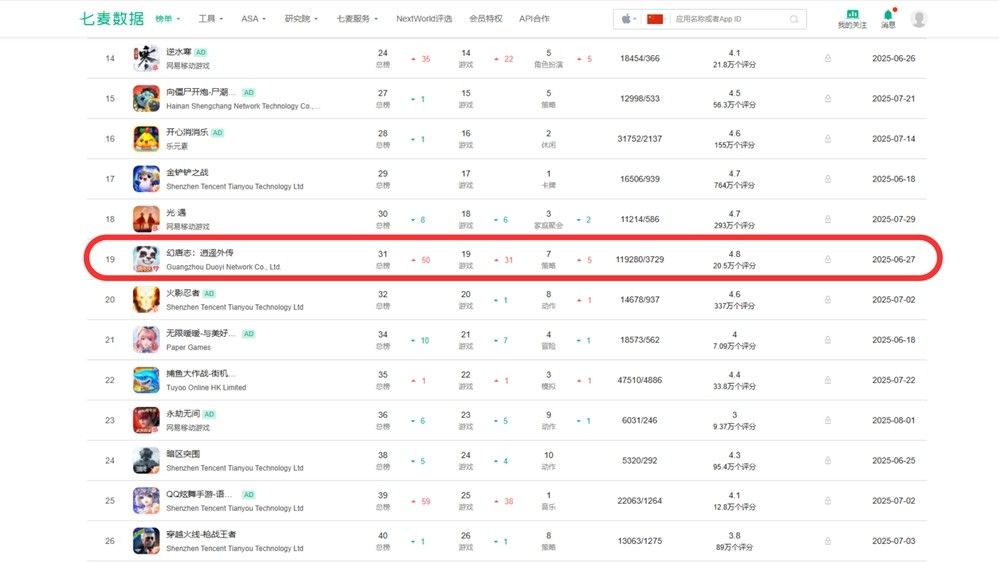Click the 逆水寒 app icon
Viewport: 999px width, 562px height.
coord(146,58)
